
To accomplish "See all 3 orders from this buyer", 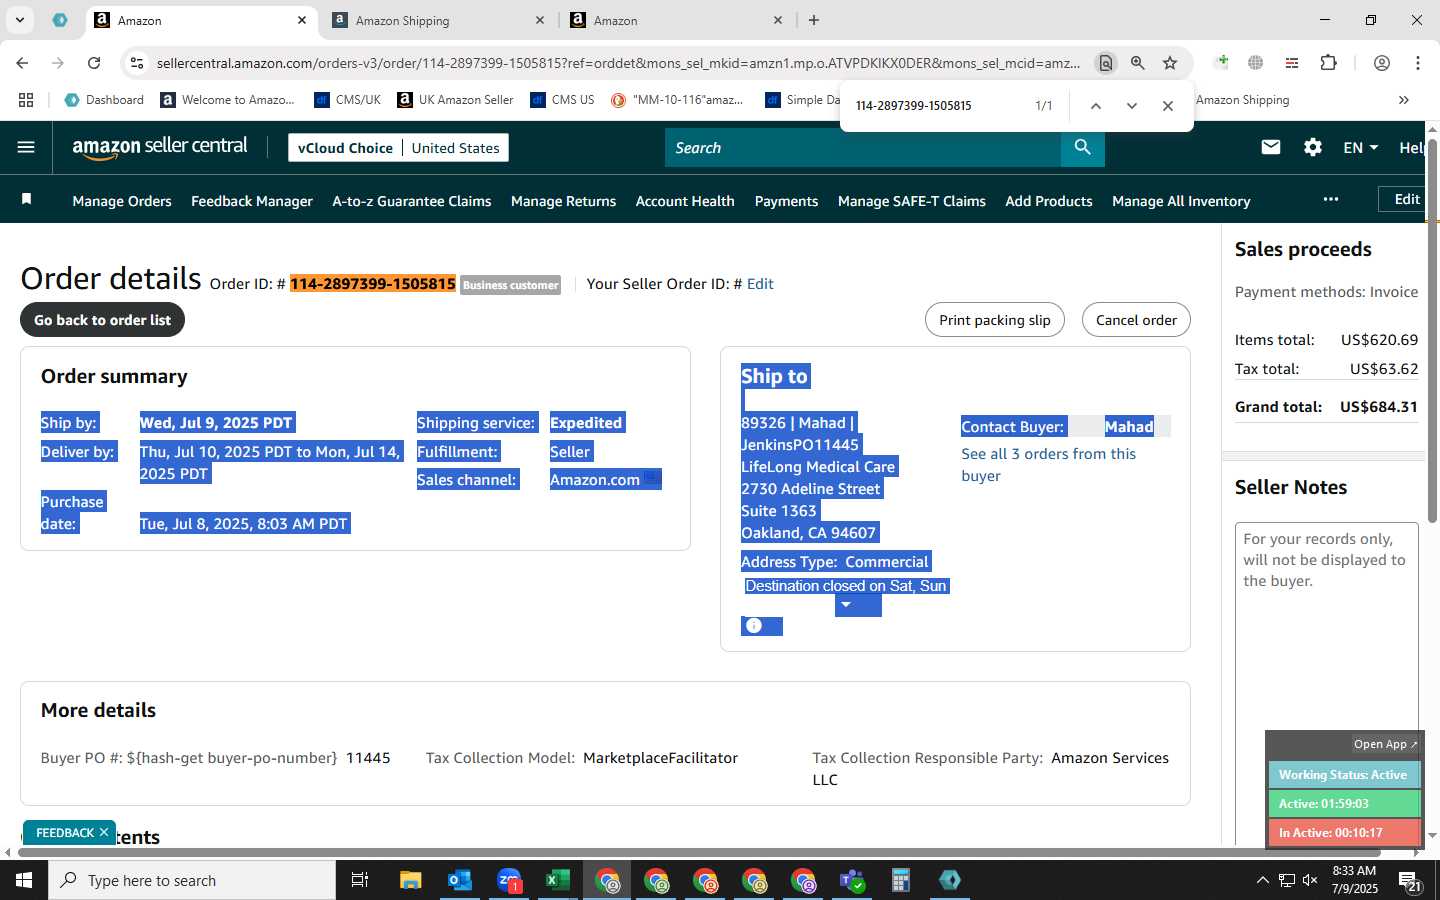I will pyautogui.click(x=1049, y=465).
